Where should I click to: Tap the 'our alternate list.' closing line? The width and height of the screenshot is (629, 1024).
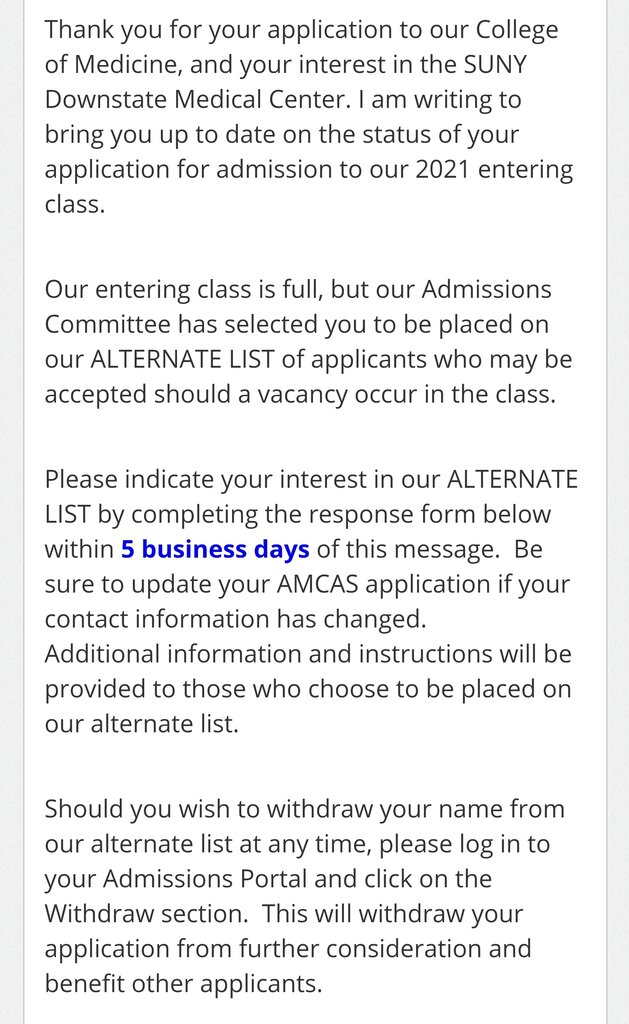tap(141, 724)
